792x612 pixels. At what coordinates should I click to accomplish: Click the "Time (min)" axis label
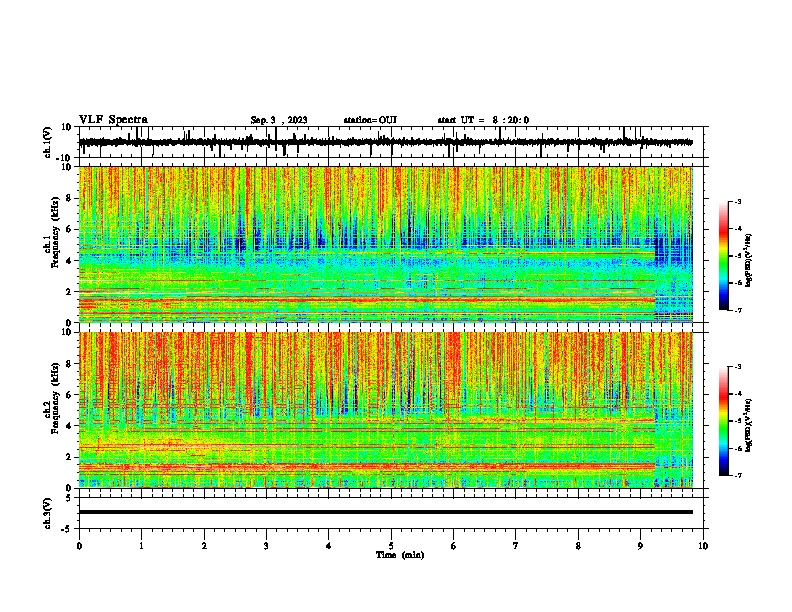[400, 555]
